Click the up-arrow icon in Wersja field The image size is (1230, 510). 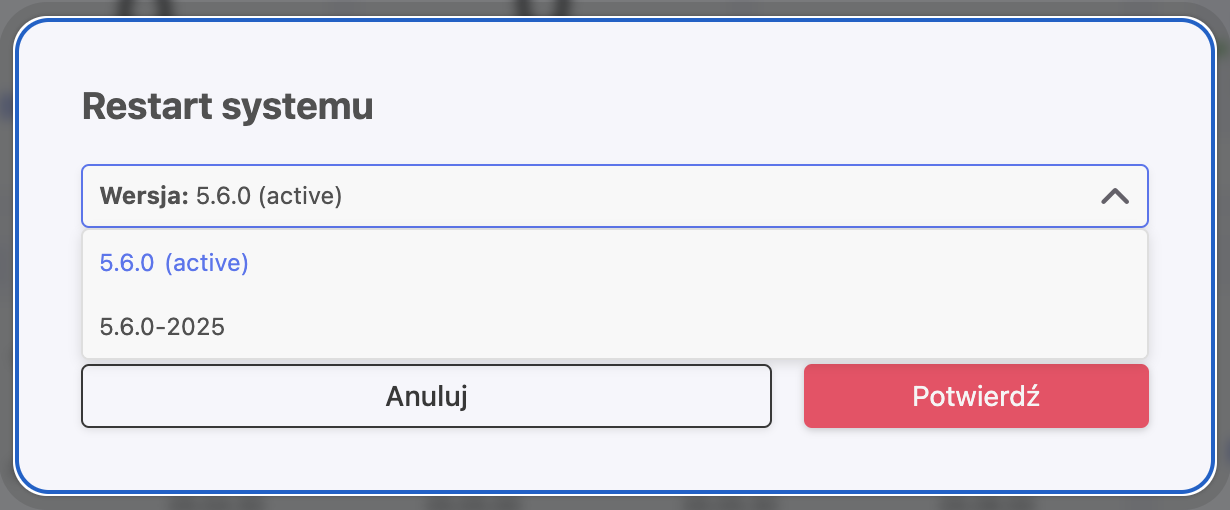pyautogui.click(x=1114, y=197)
